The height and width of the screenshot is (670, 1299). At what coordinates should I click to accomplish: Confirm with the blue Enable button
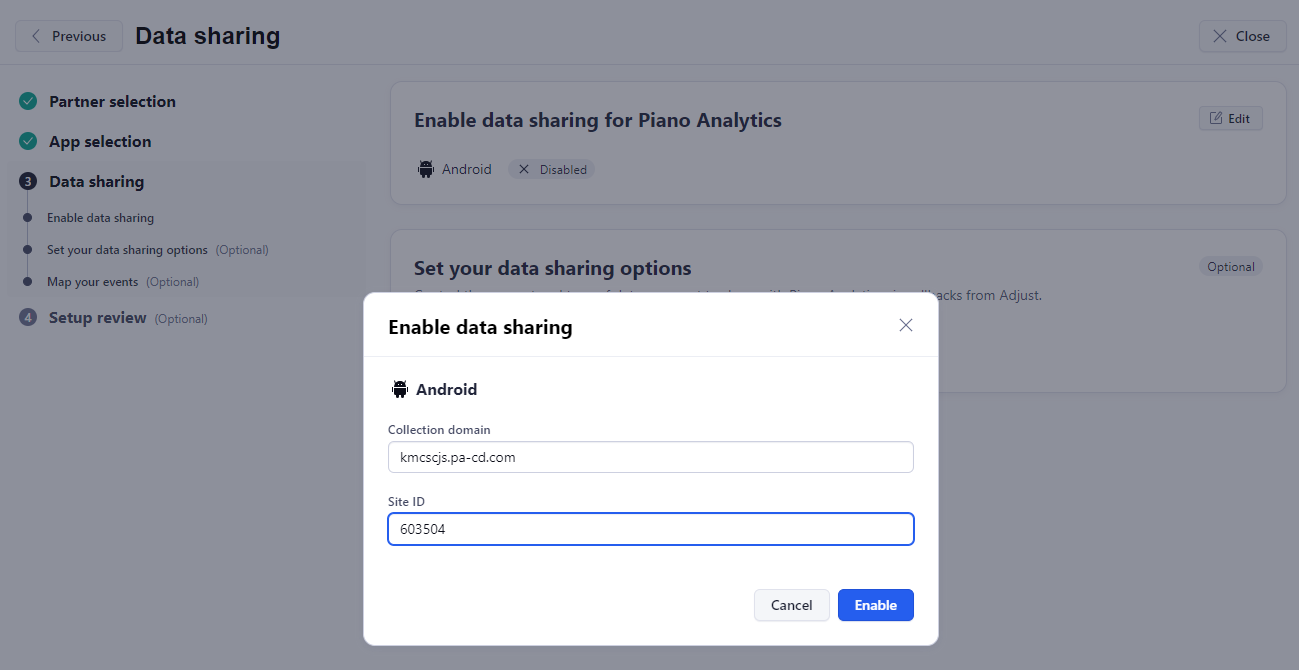click(875, 605)
